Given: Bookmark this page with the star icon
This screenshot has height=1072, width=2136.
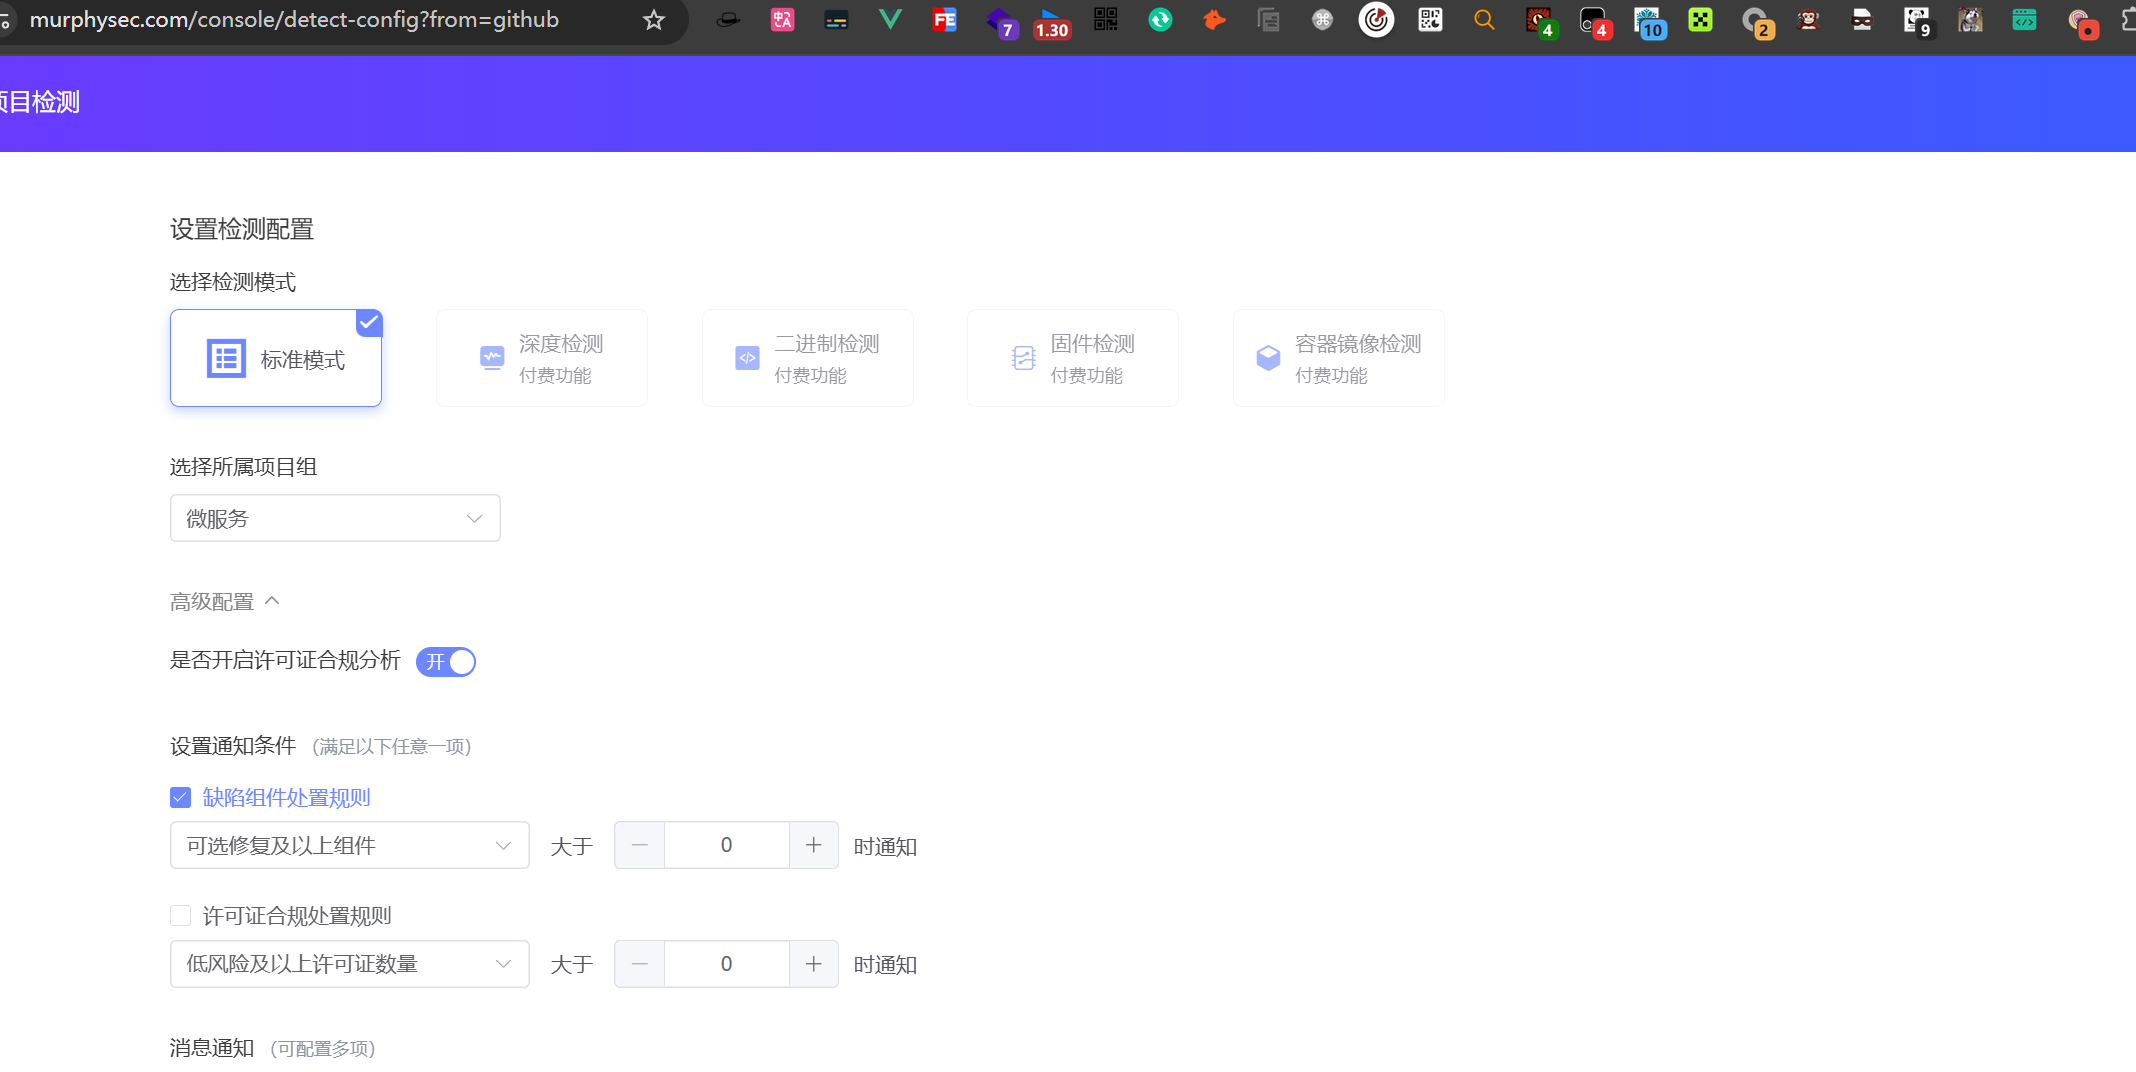Looking at the screenshot, I should tap(654, 20).
